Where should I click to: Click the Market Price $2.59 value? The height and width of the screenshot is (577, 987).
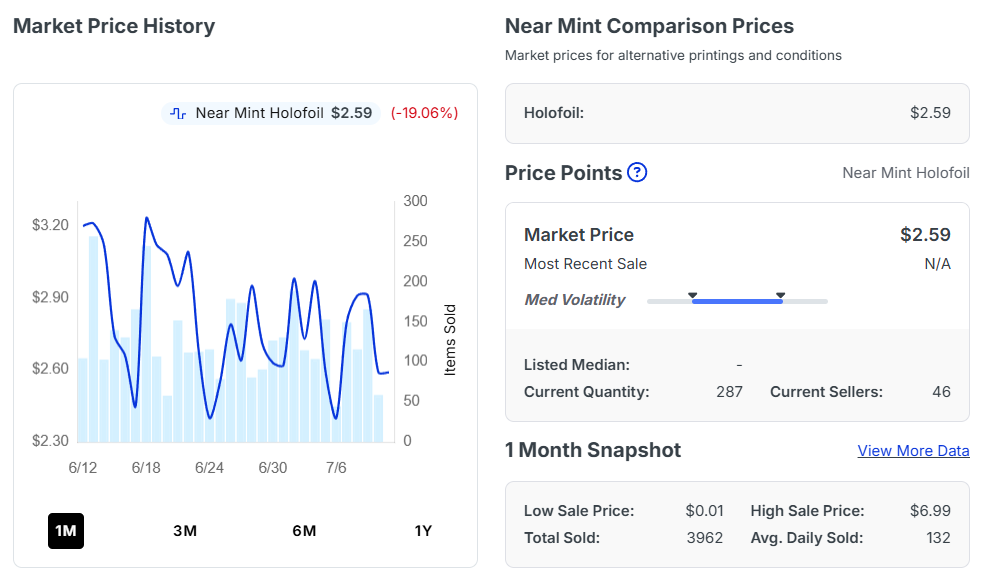[x=925, y=235]
